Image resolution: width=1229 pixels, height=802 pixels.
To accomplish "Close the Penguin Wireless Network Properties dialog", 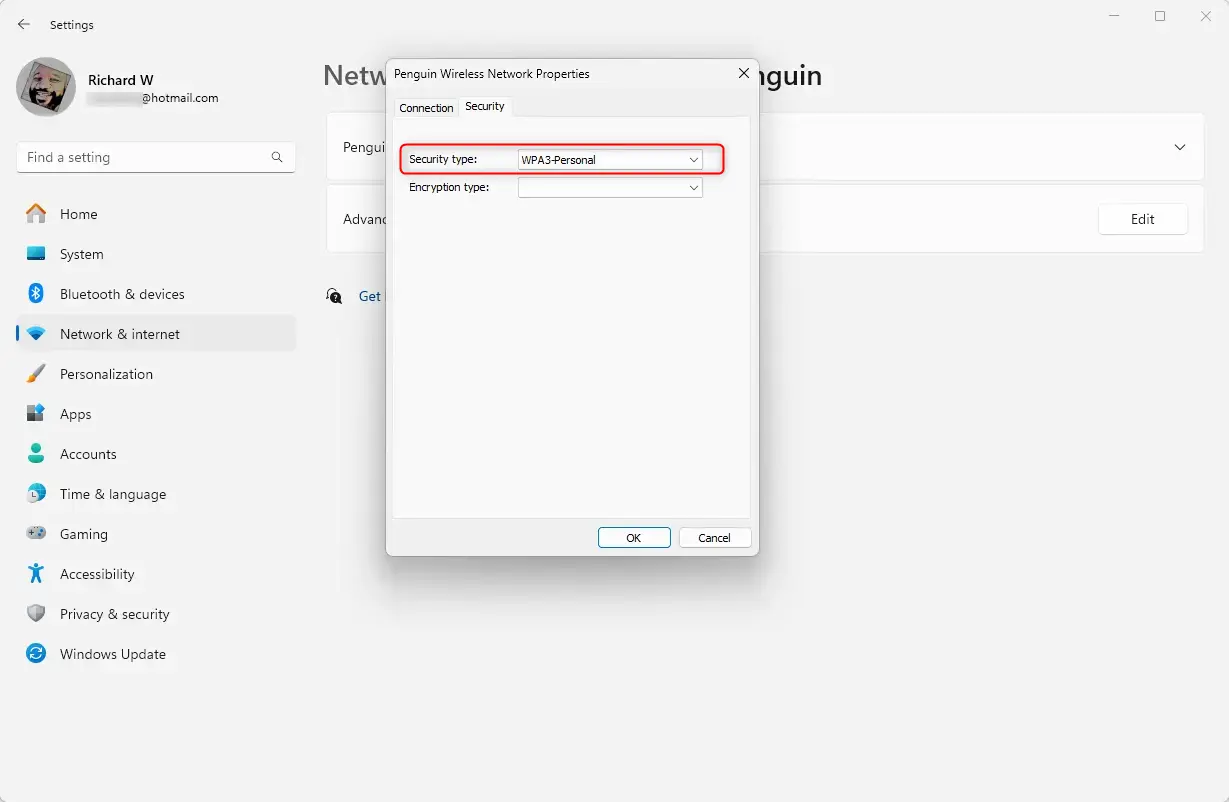I will (743, 73).
